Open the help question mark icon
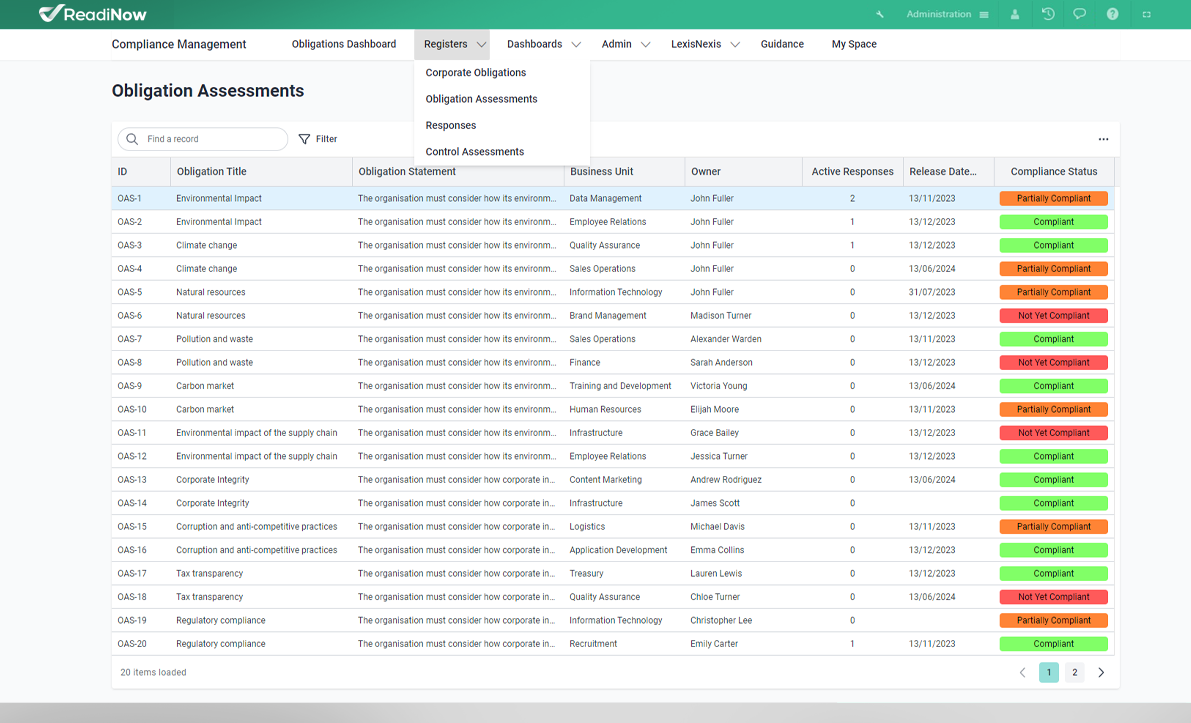This screenshot has width=1191, height=723. tap(1112, 15)
